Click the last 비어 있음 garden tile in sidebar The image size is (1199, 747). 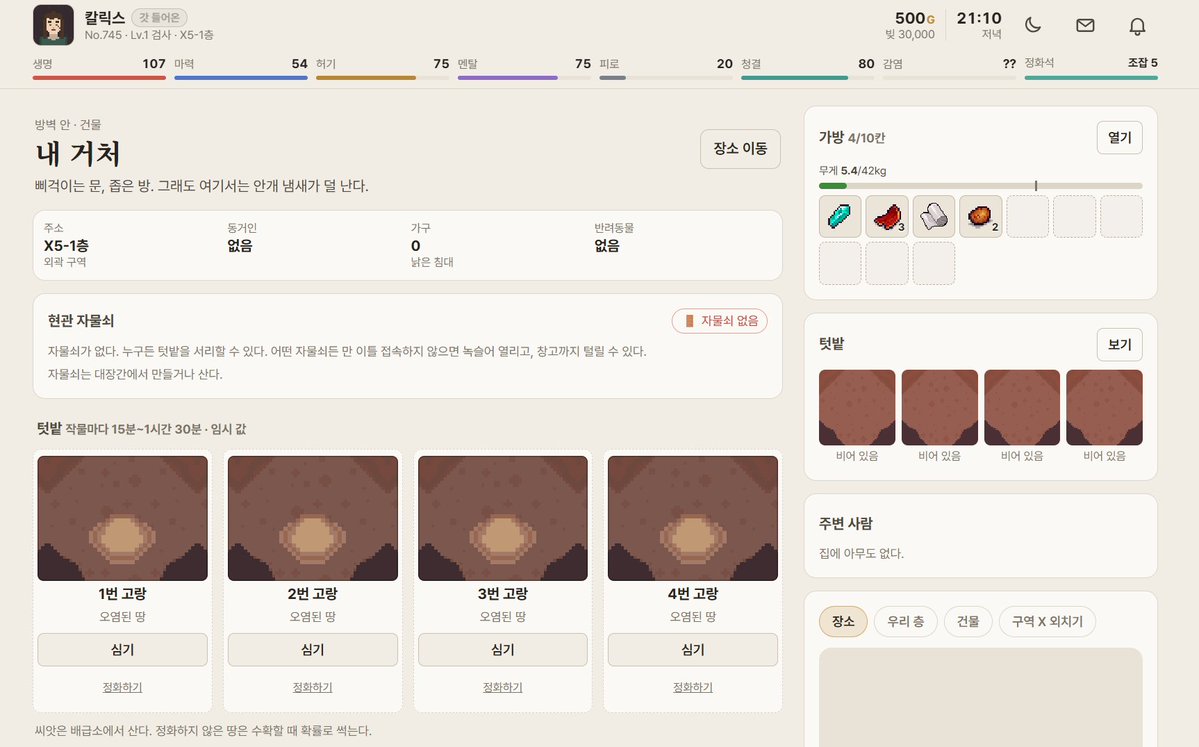[x=1104, y=408]
